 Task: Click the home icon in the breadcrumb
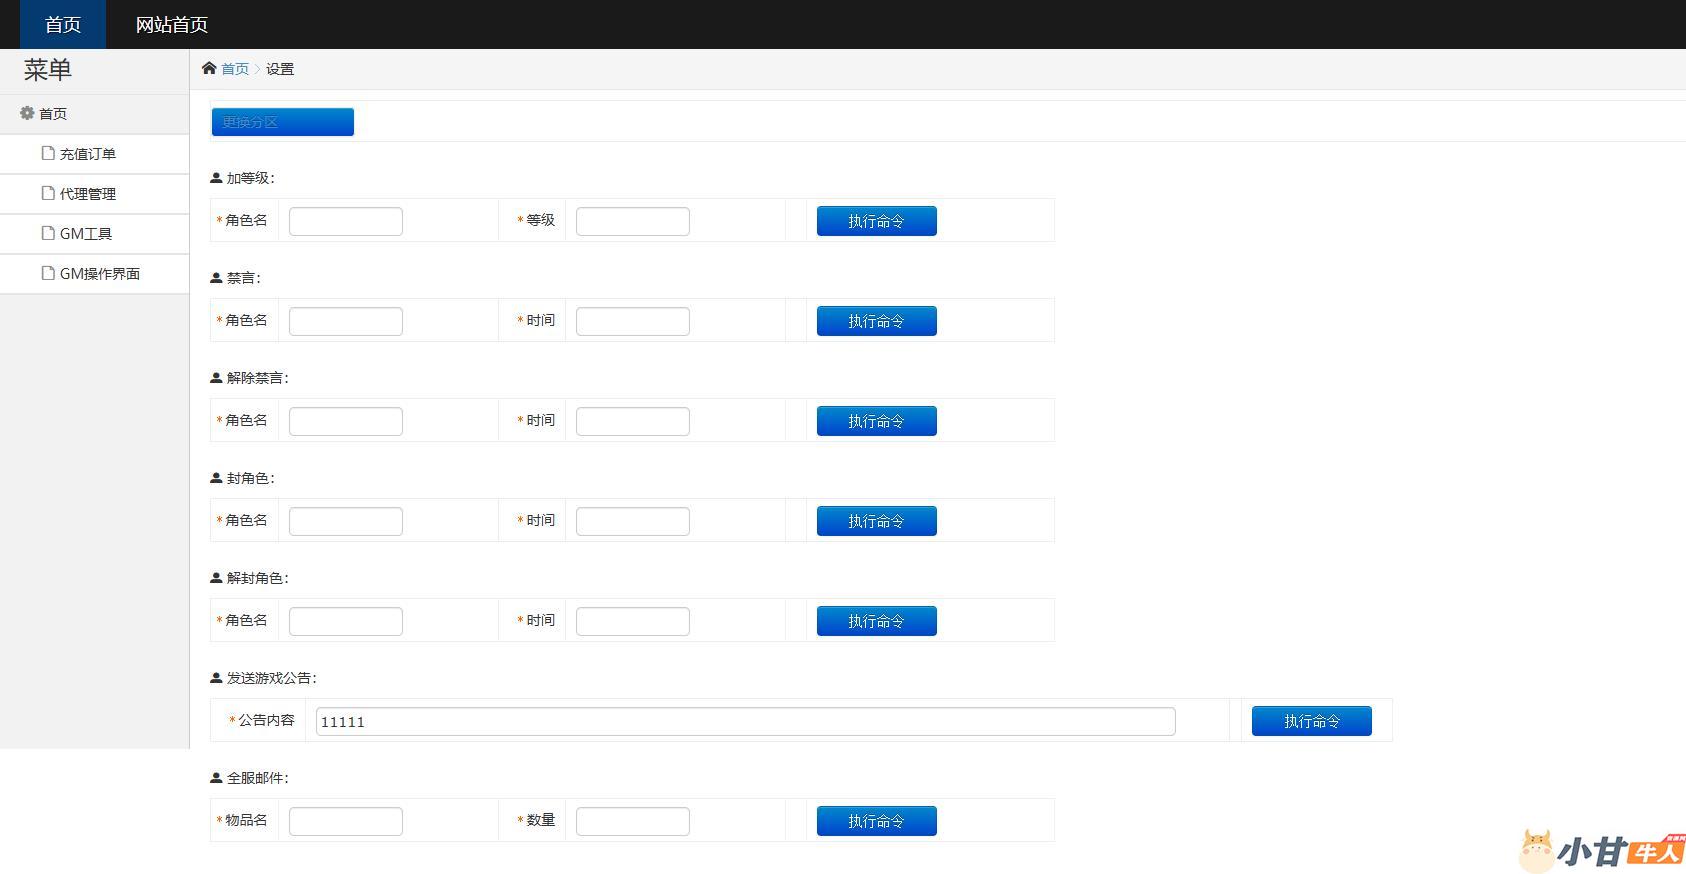coord(209,68)
